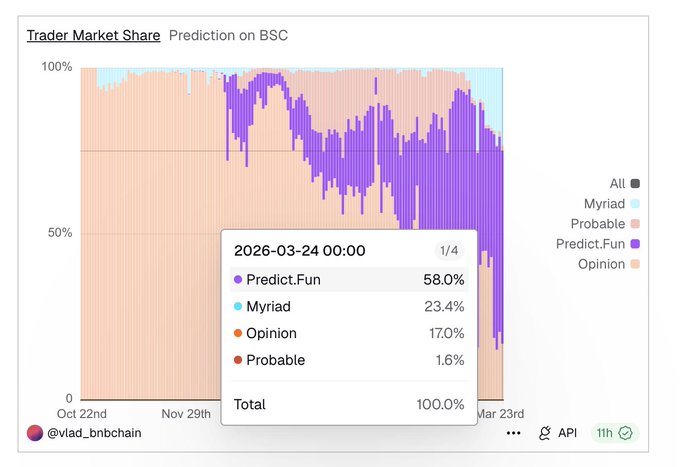Screen dimensions: 680x467
Task: Click the API text label
Action: [568, 433]
